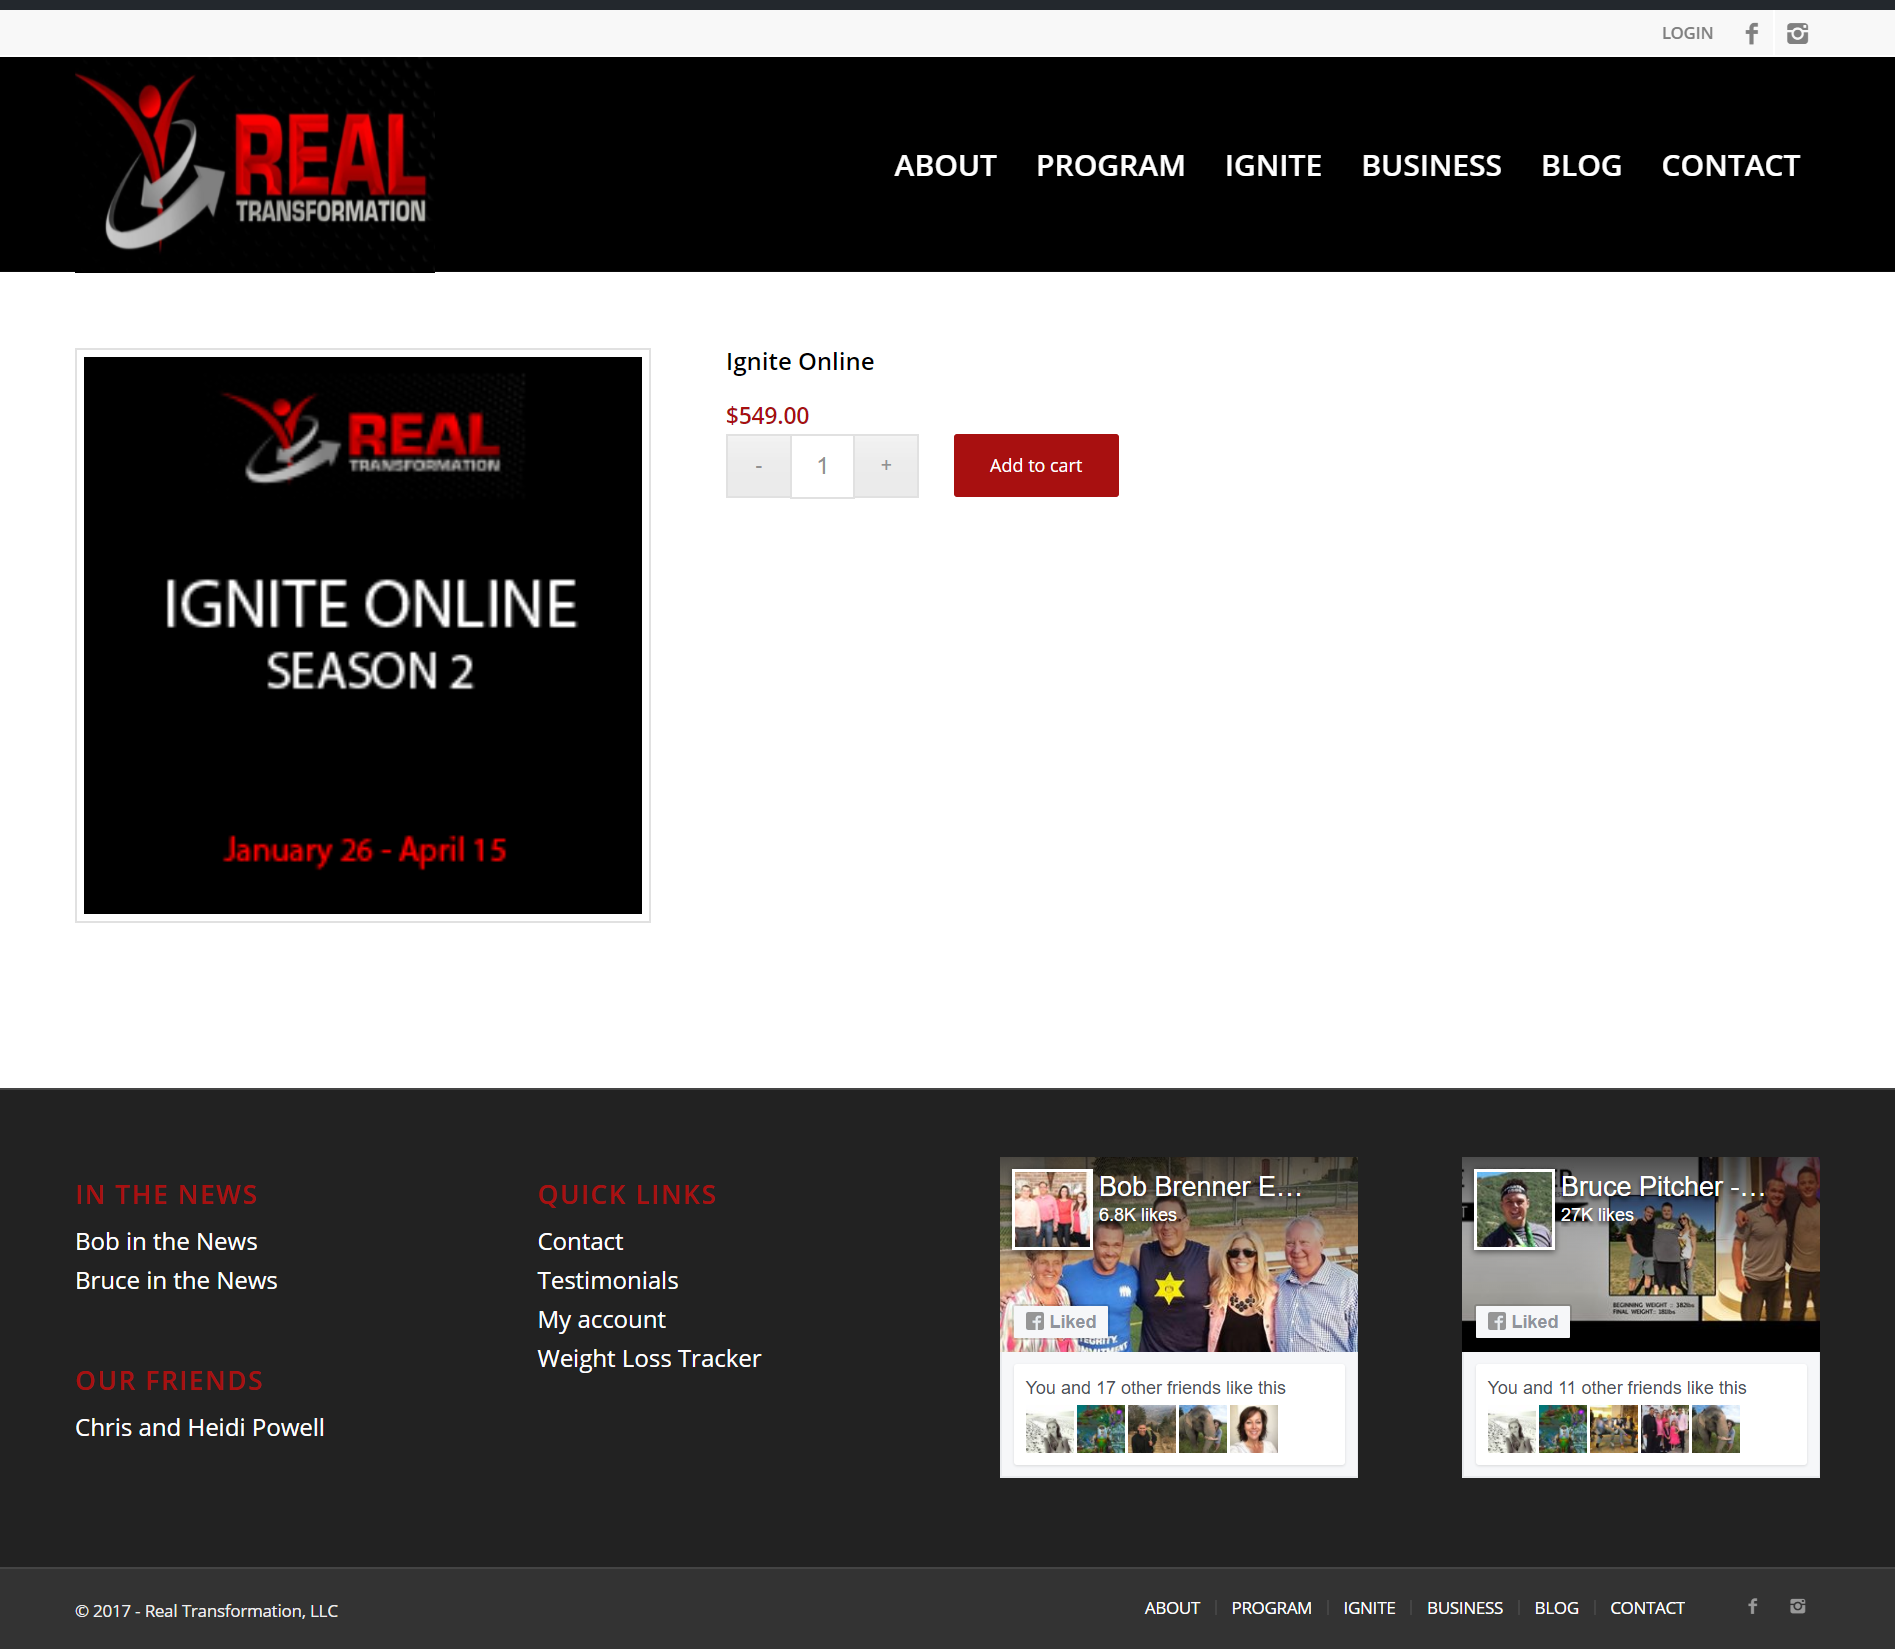1895x1649 pixels.
Task: Click footer PROGRAM link
Action: (1271, 1609)
